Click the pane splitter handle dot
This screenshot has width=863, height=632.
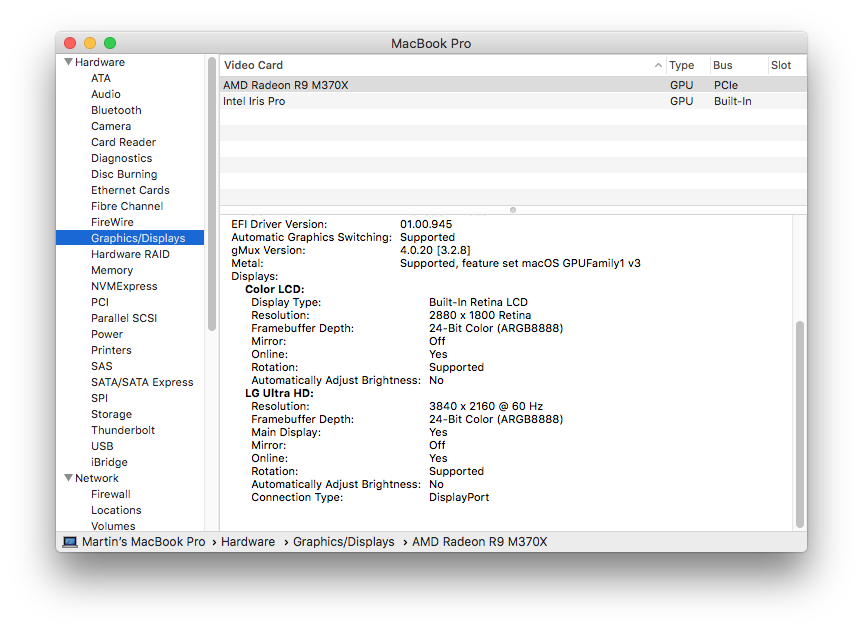[513, 210]
